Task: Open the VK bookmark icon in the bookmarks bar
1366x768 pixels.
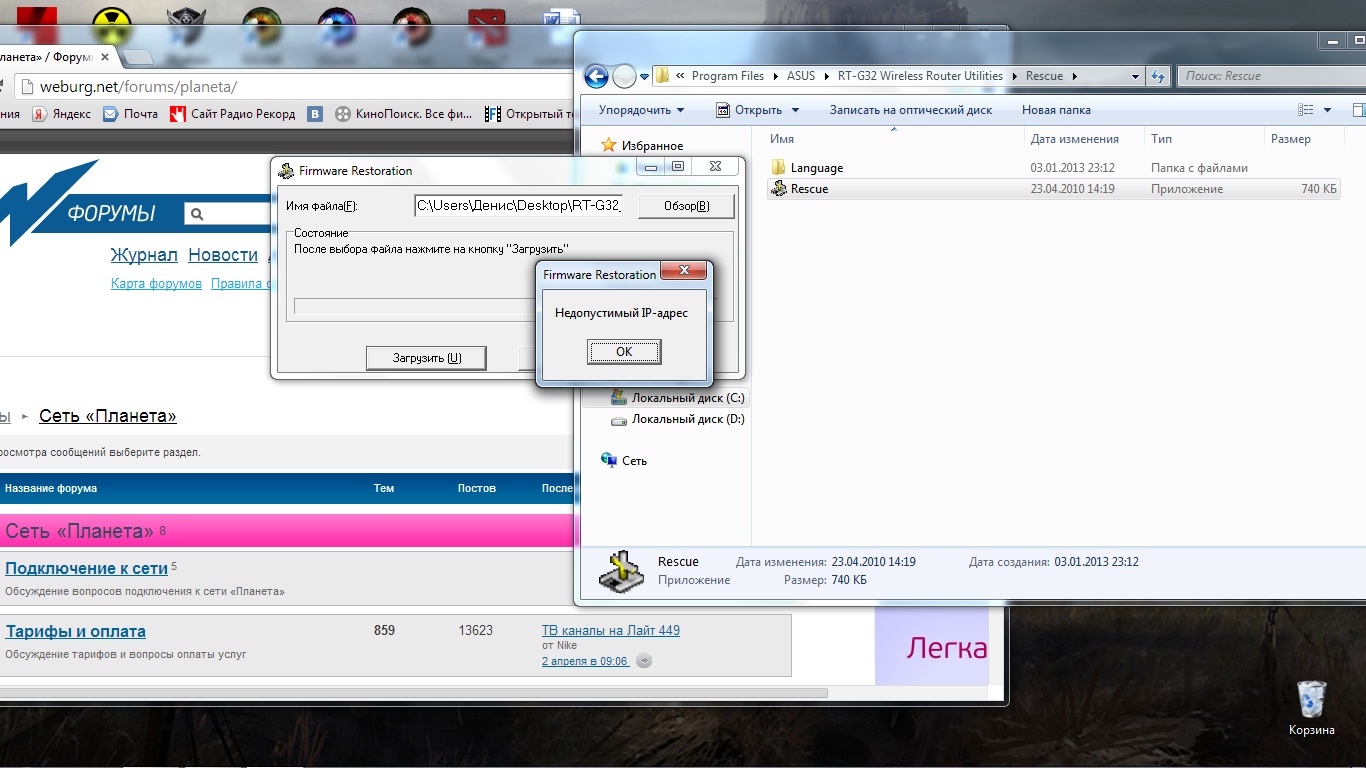Action: click(x=315, y=114)
